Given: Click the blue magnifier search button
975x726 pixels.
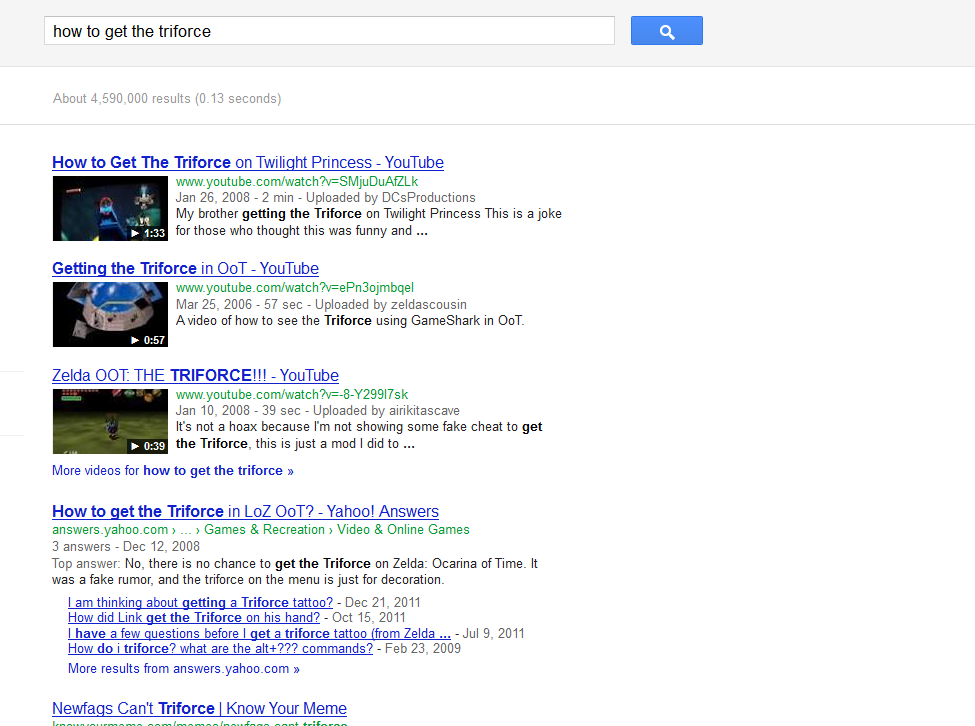Looking at the screenshot, I should [x=667, y=31].
